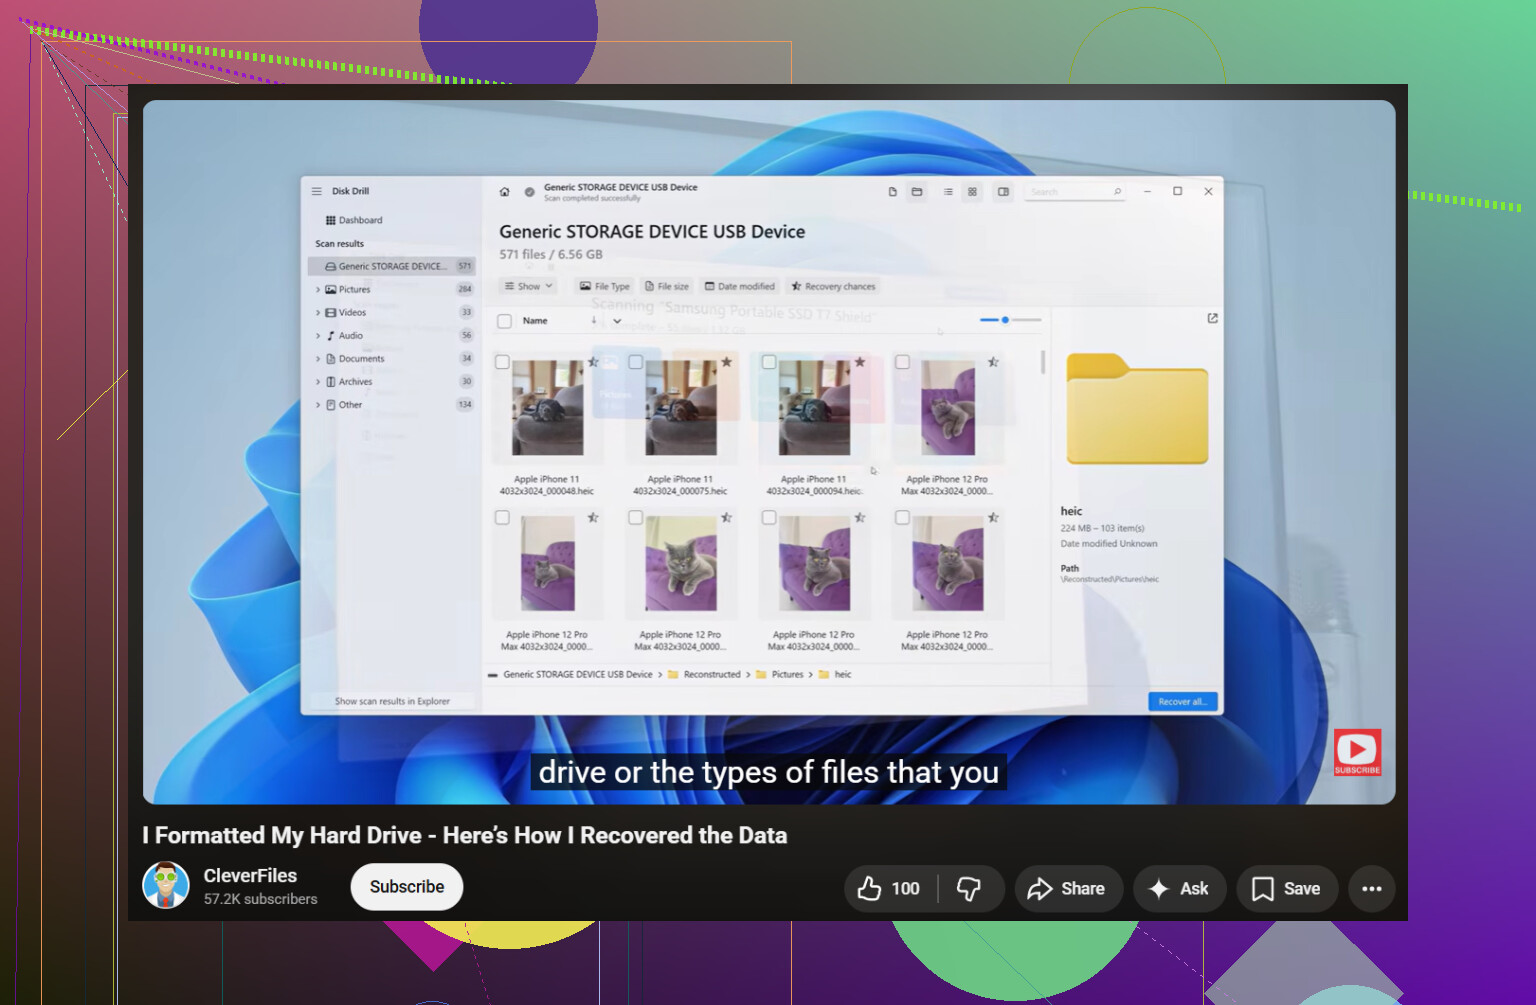
Task: Switch to list view icon
Action: [x=948, y=192]
